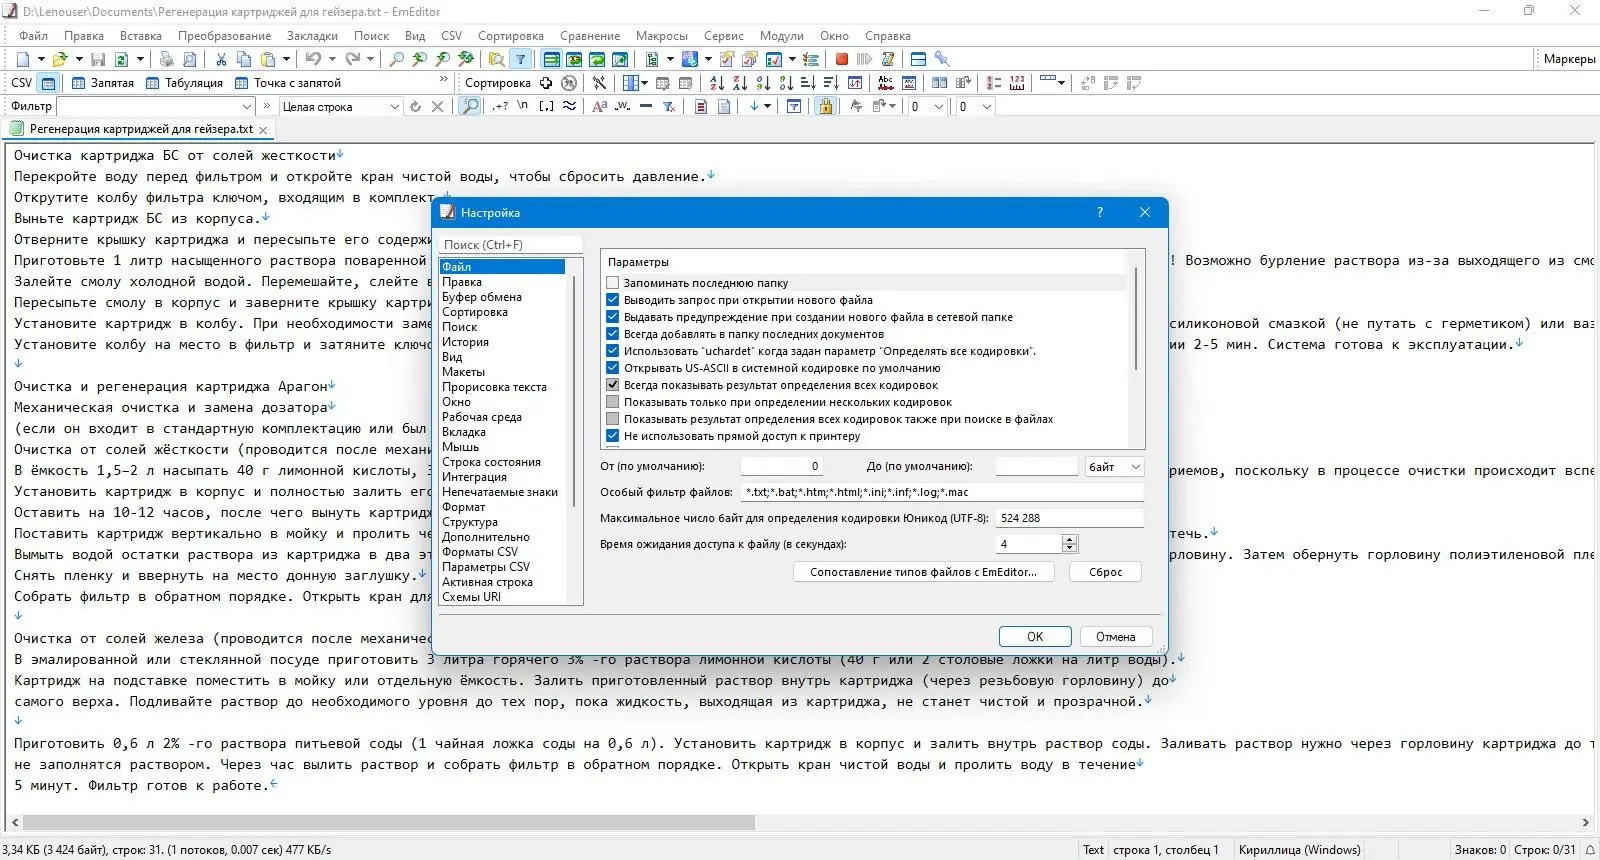Open the Преобразование menu
The height and width of the screenshot is (860, 1600).
tap(224, 36)
